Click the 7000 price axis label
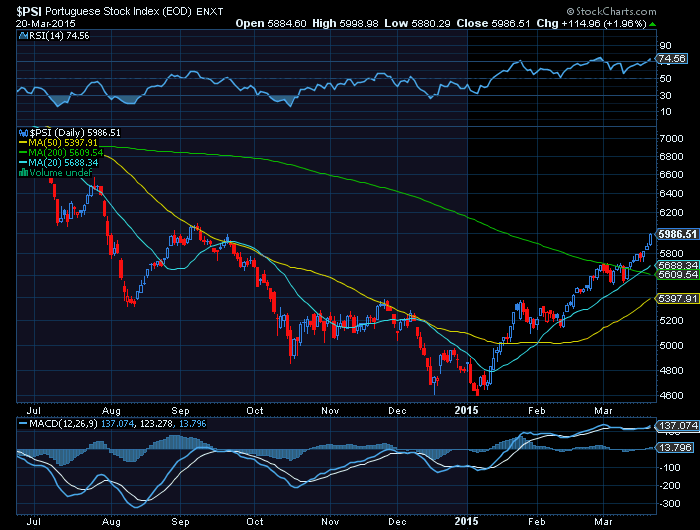This screenshot has width=700, height=530. (x=671, y=139)
